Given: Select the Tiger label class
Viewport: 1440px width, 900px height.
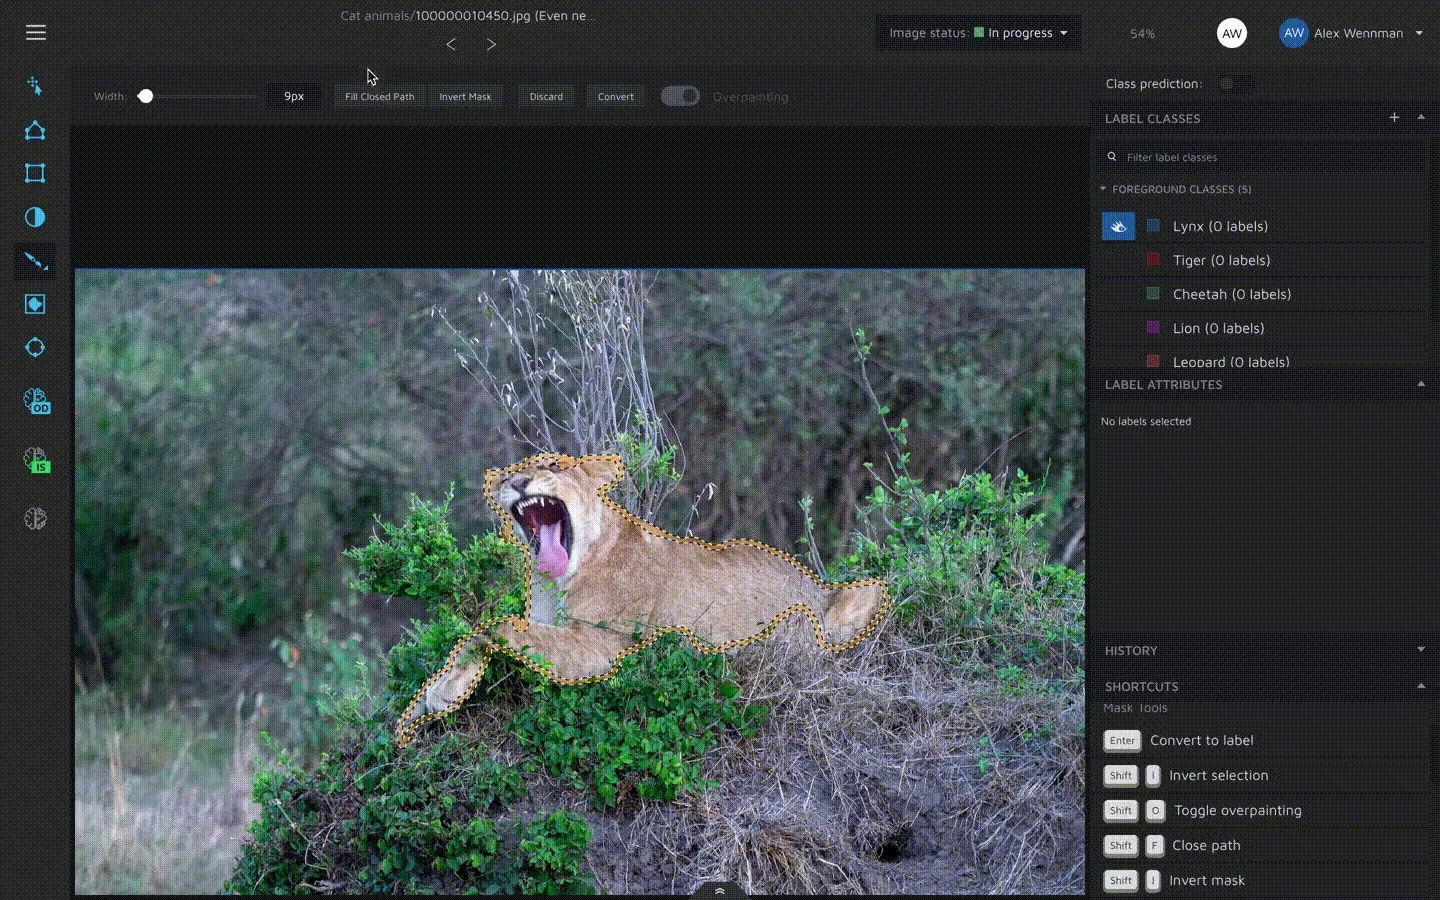Looking at the screenshot, I should (1220, 260).
